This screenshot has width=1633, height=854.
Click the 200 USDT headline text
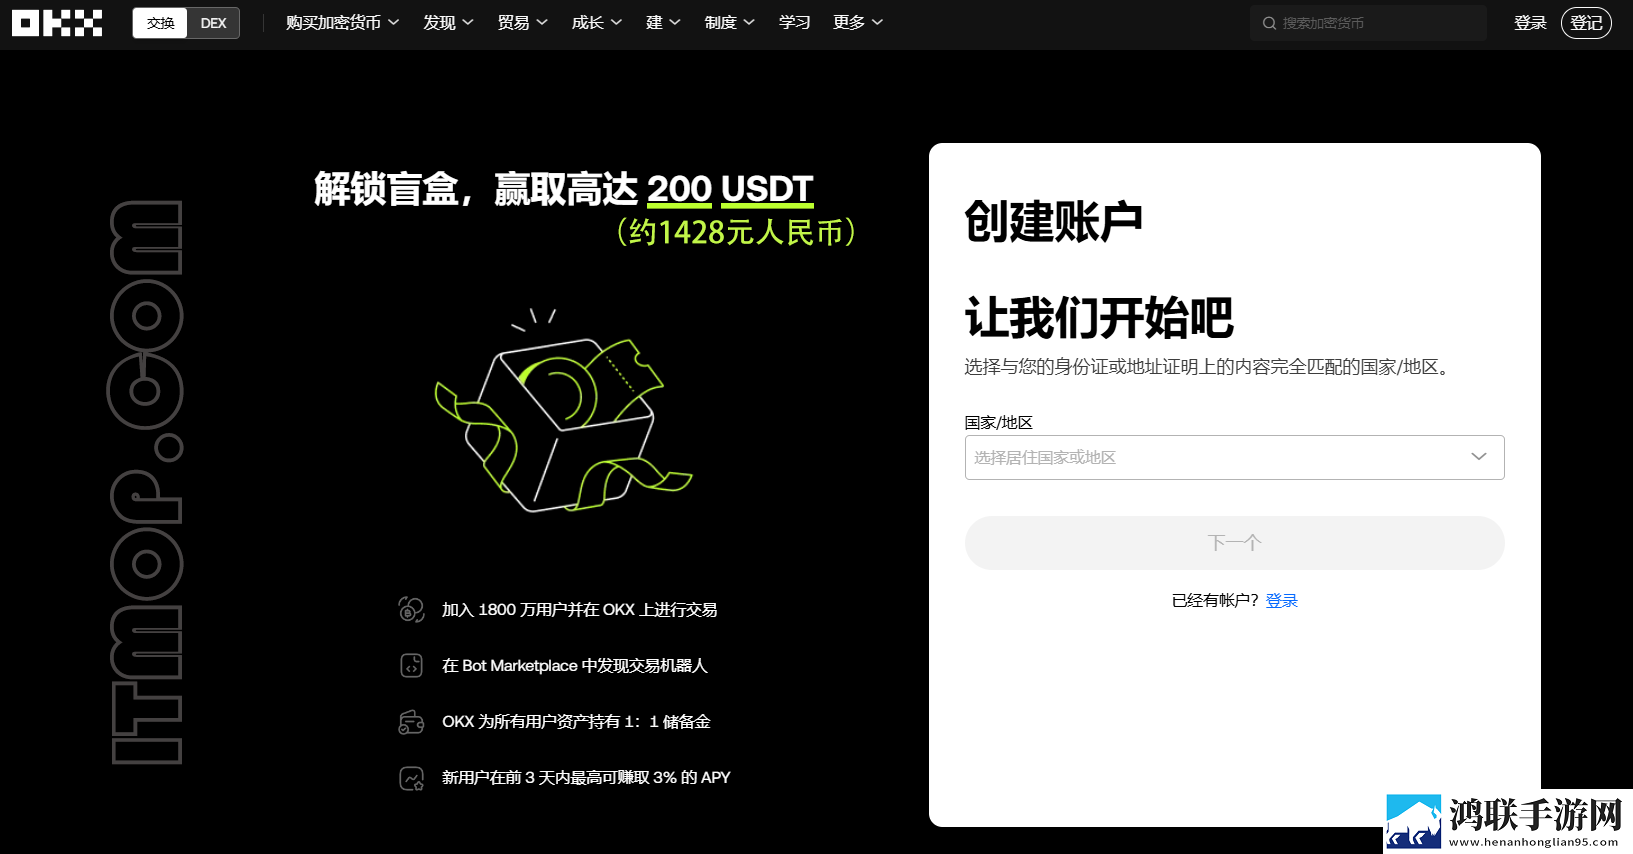pos(729,189)
